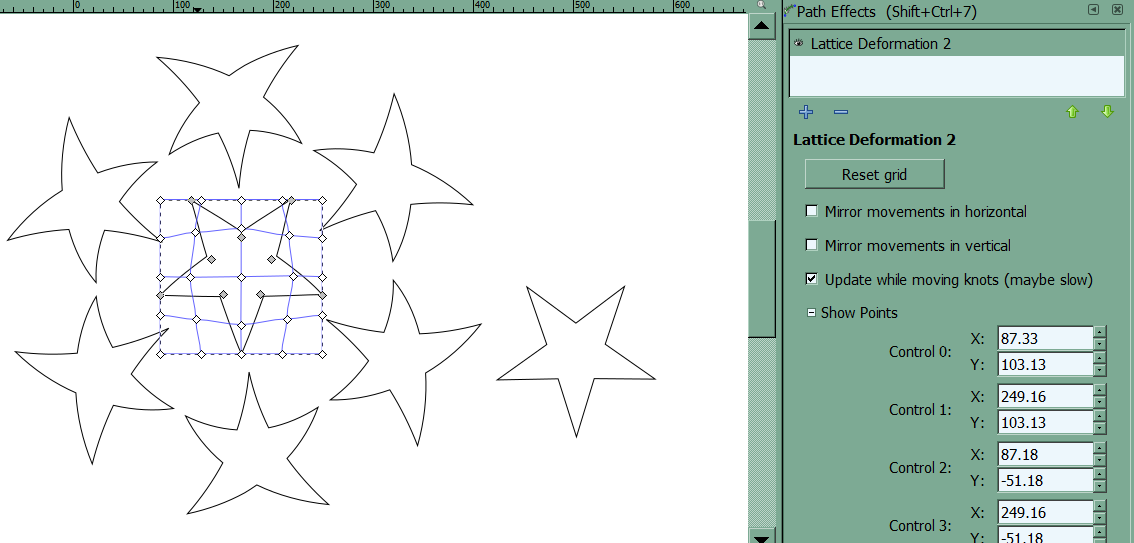Toggle visibility of Lattice Deformation 2 effect
The height and width of the screenshot is (543, 1134).
coord(799,43)
